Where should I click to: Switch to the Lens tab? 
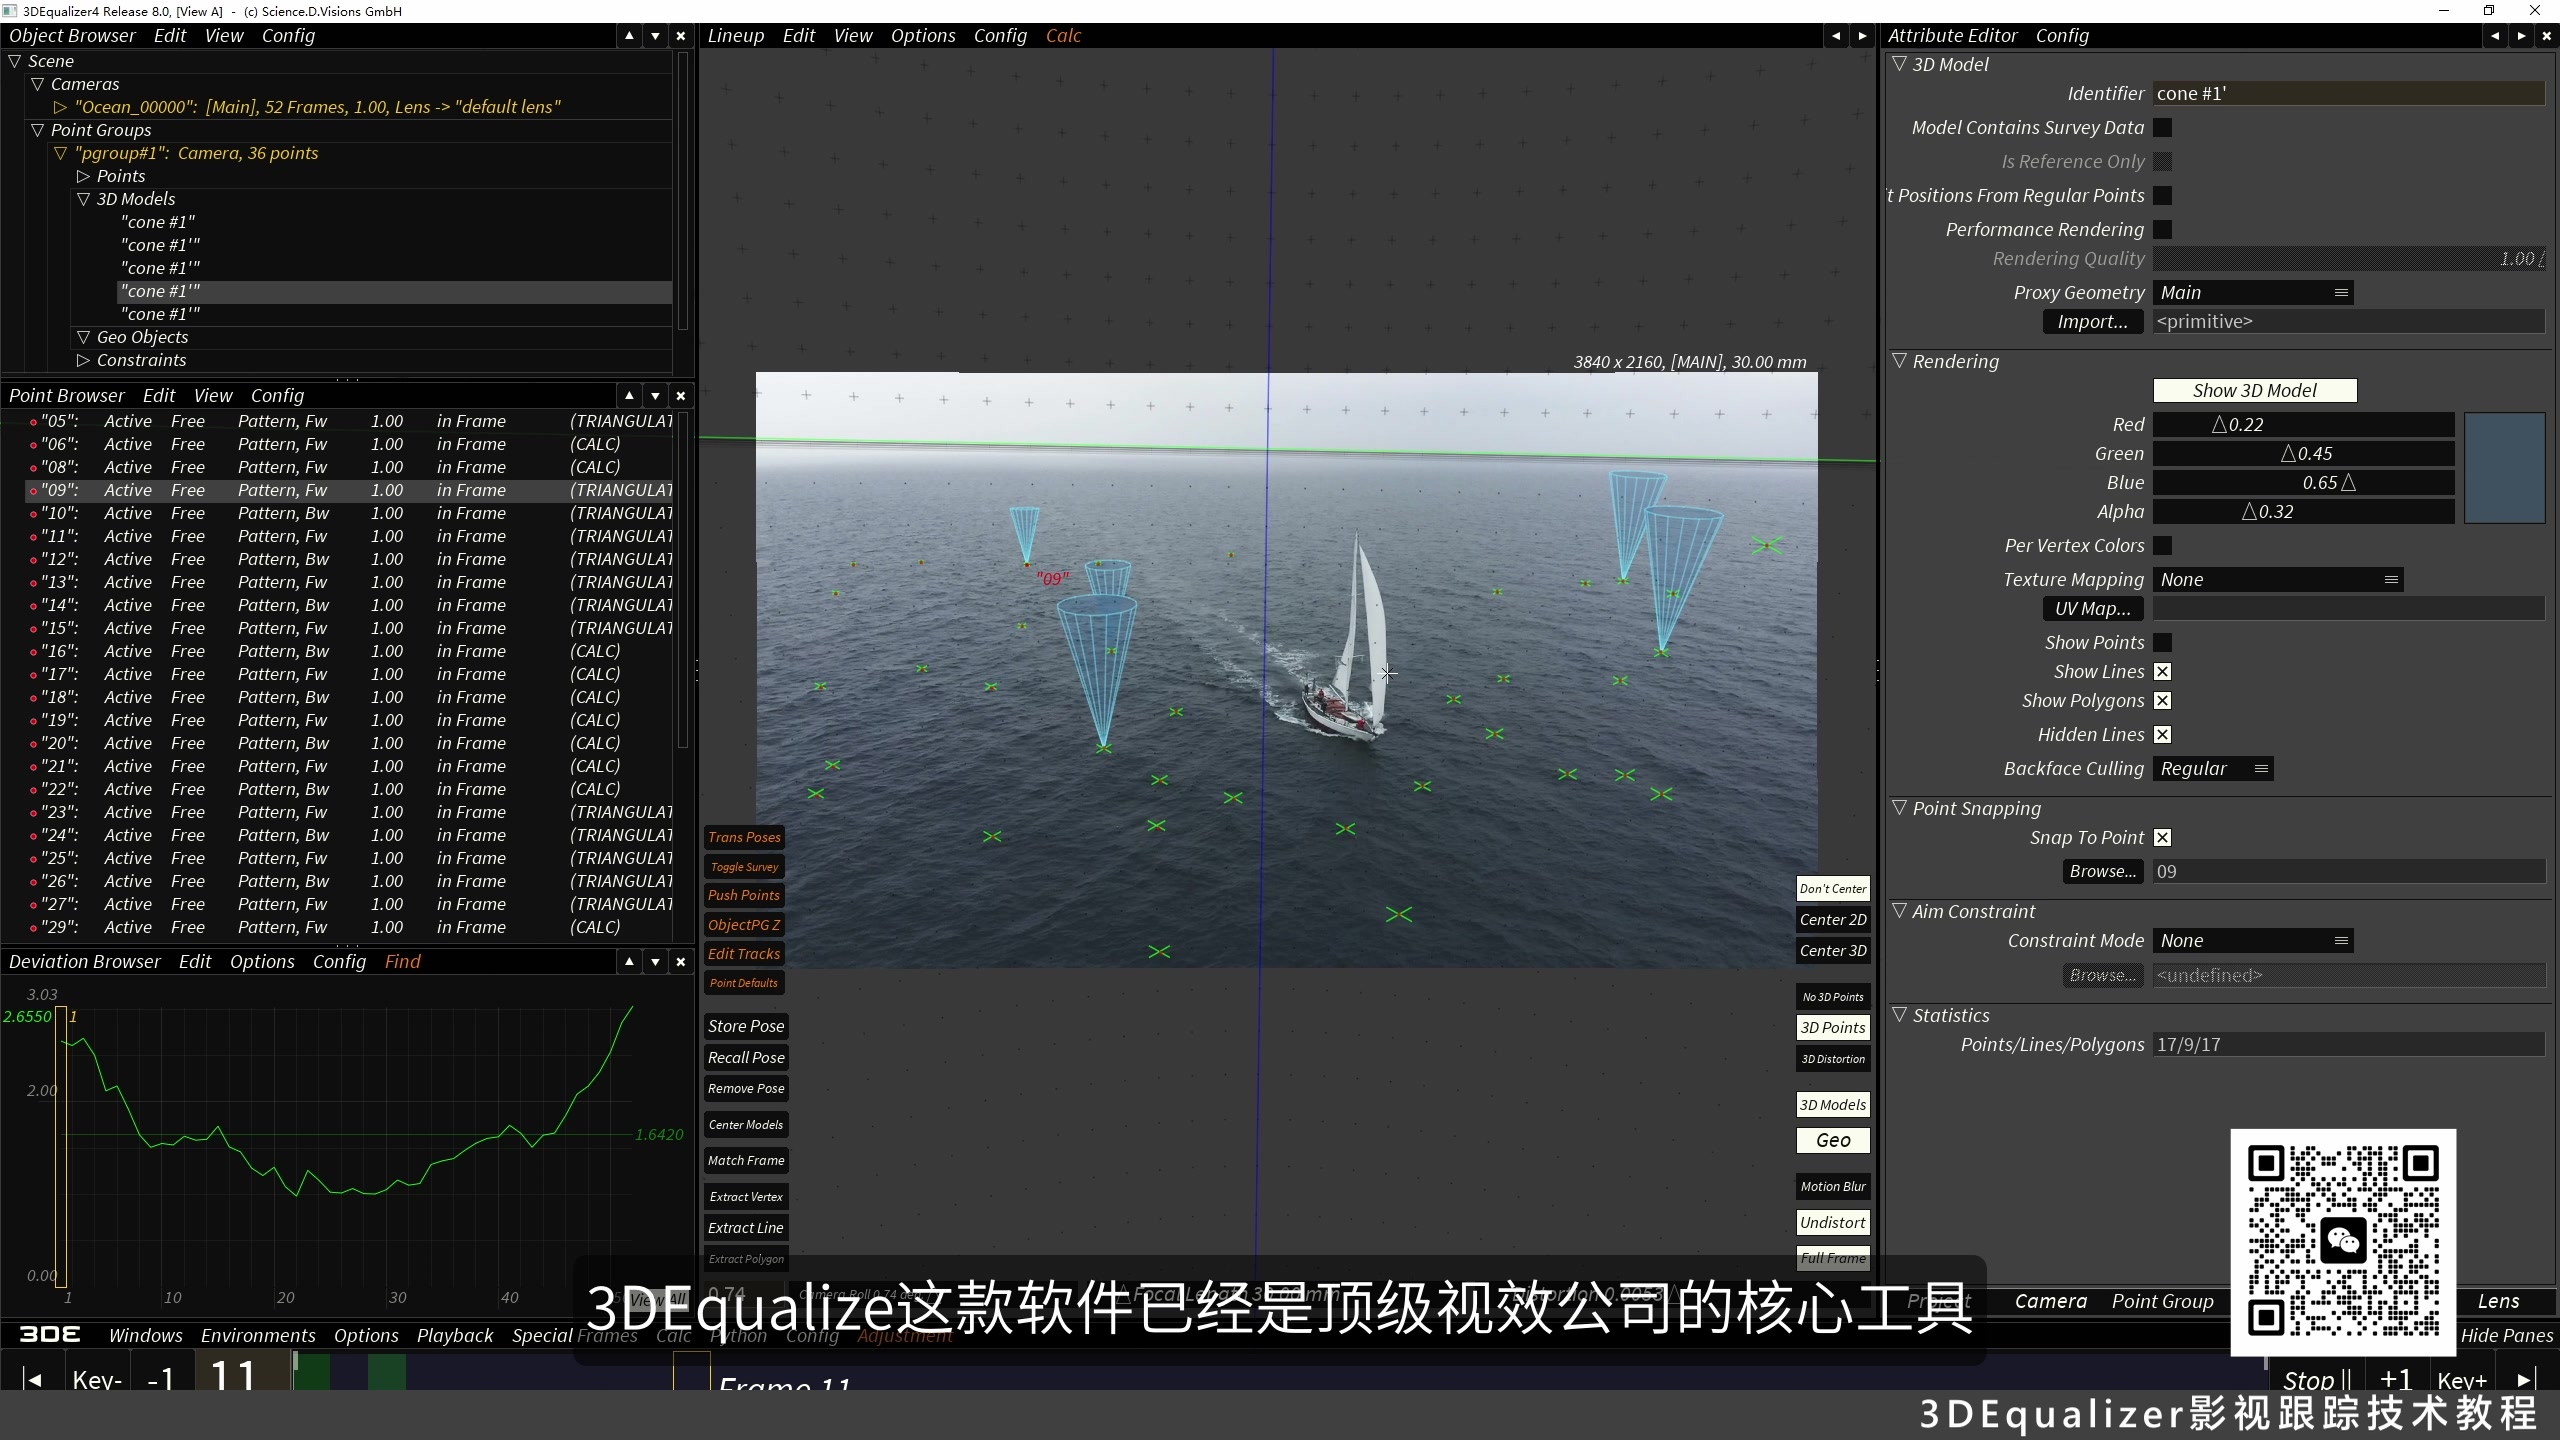(x=2499, y=1300)
